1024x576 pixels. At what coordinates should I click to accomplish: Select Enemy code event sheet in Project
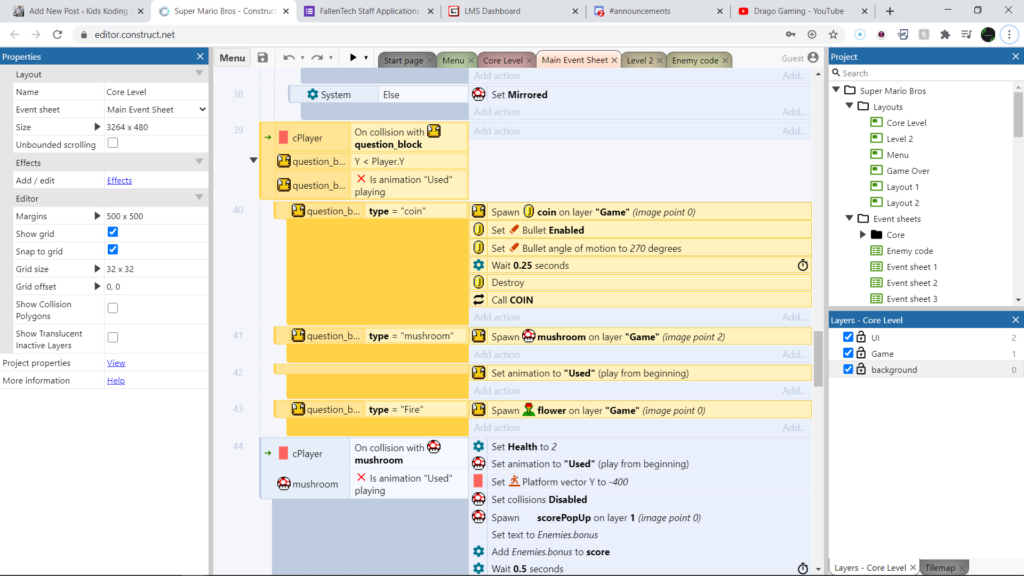910,251
